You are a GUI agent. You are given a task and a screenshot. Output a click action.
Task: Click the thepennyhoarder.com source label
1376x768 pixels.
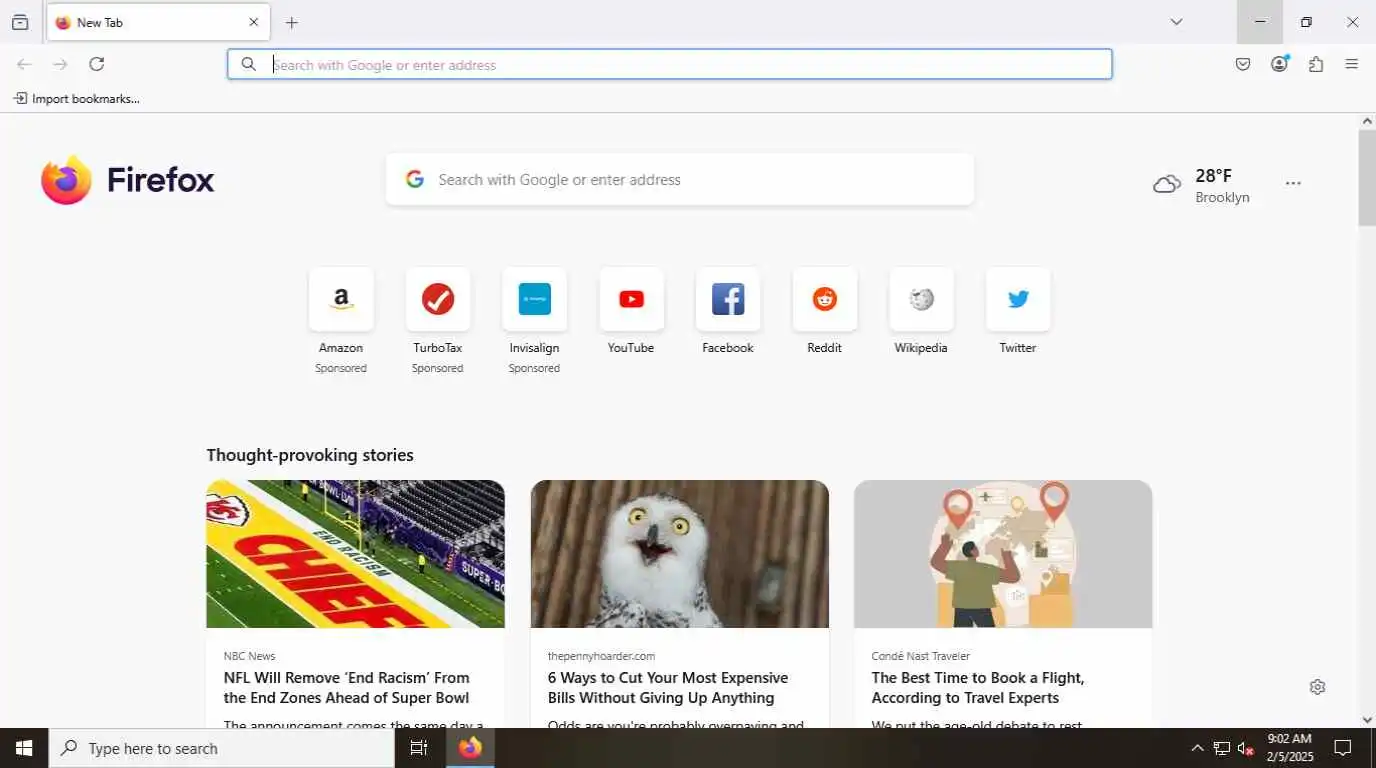tap(601, 656)
